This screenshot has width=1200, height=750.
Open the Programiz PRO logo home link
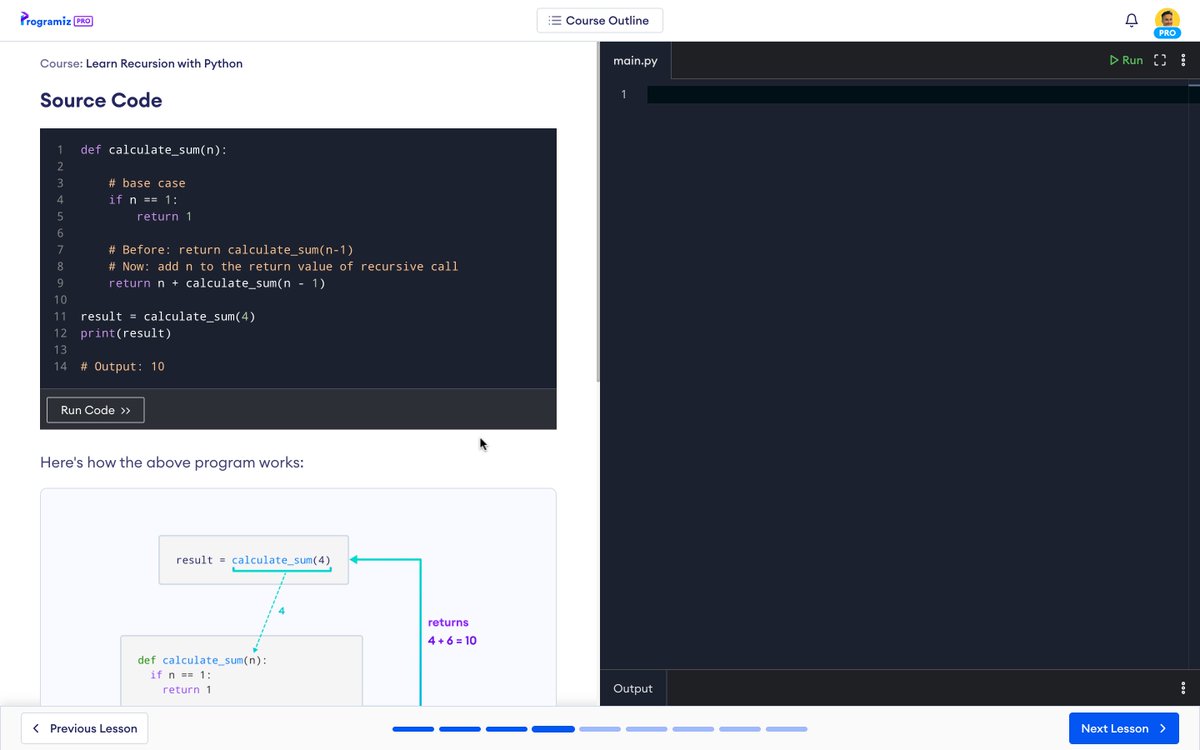pos(56,20)
